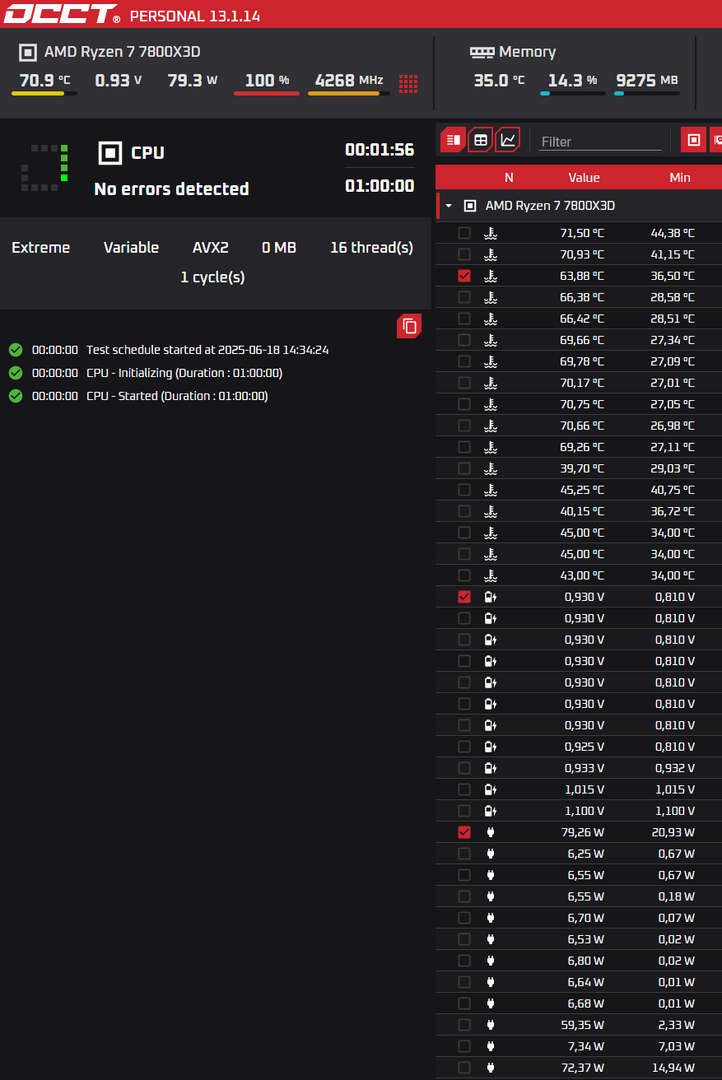Uncheck the ticked 0,930 V voltage checkbox

pos(464,597)
